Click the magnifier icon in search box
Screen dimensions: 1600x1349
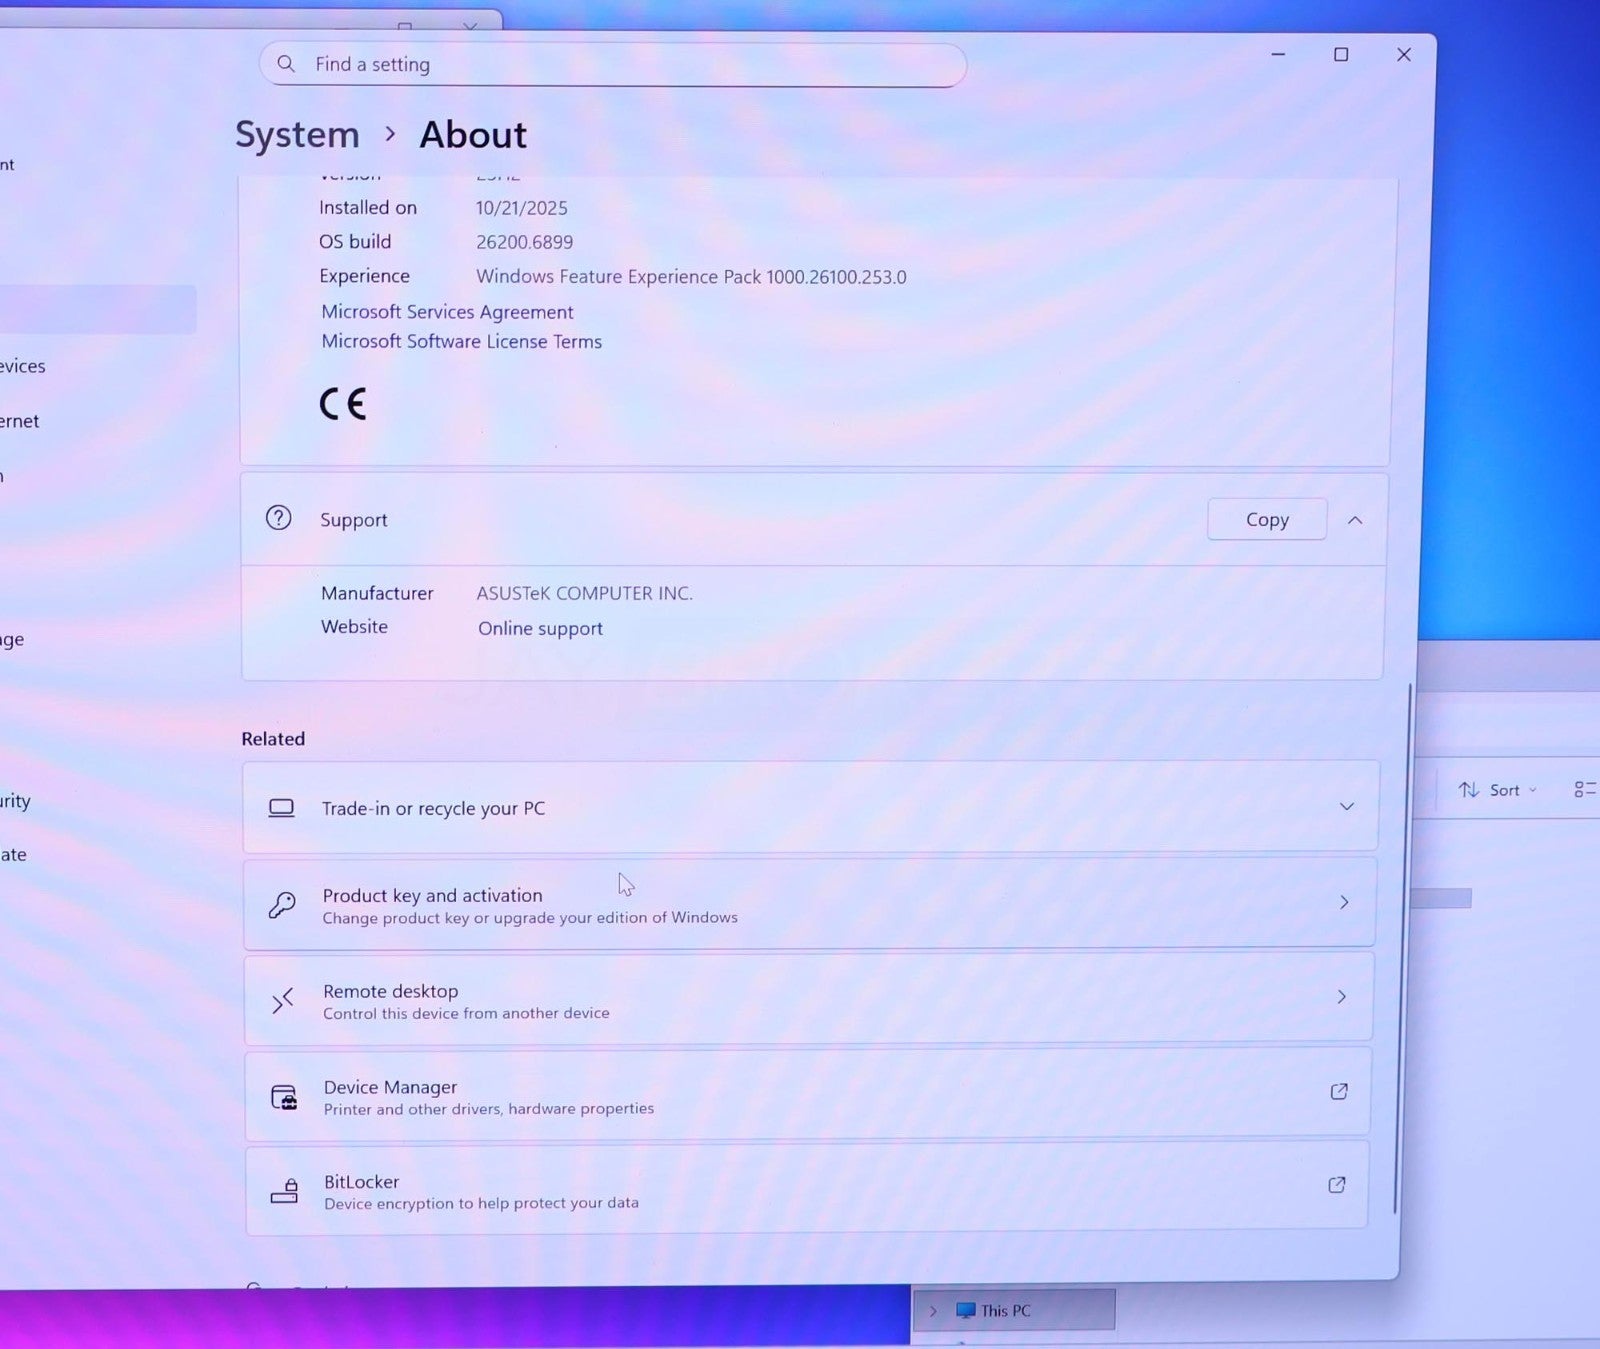point(286,64)
